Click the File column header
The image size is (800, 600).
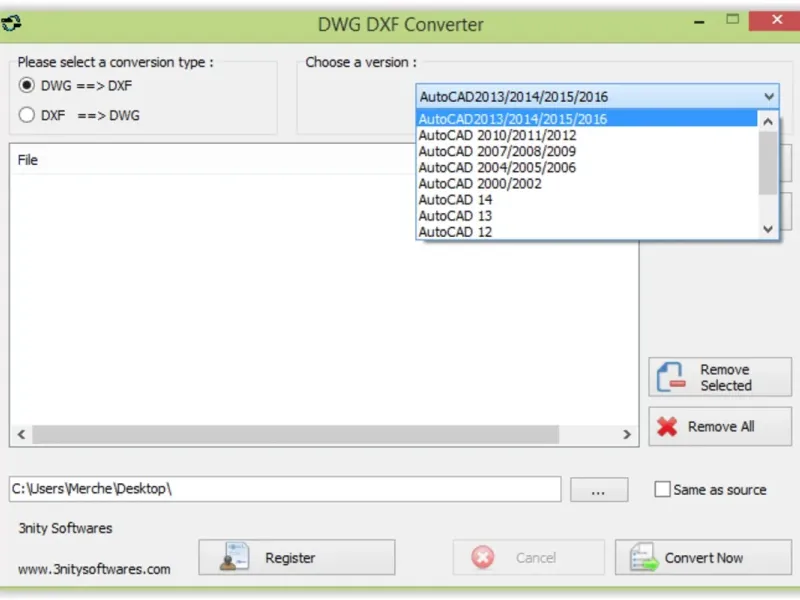click(x=28, y=160)
